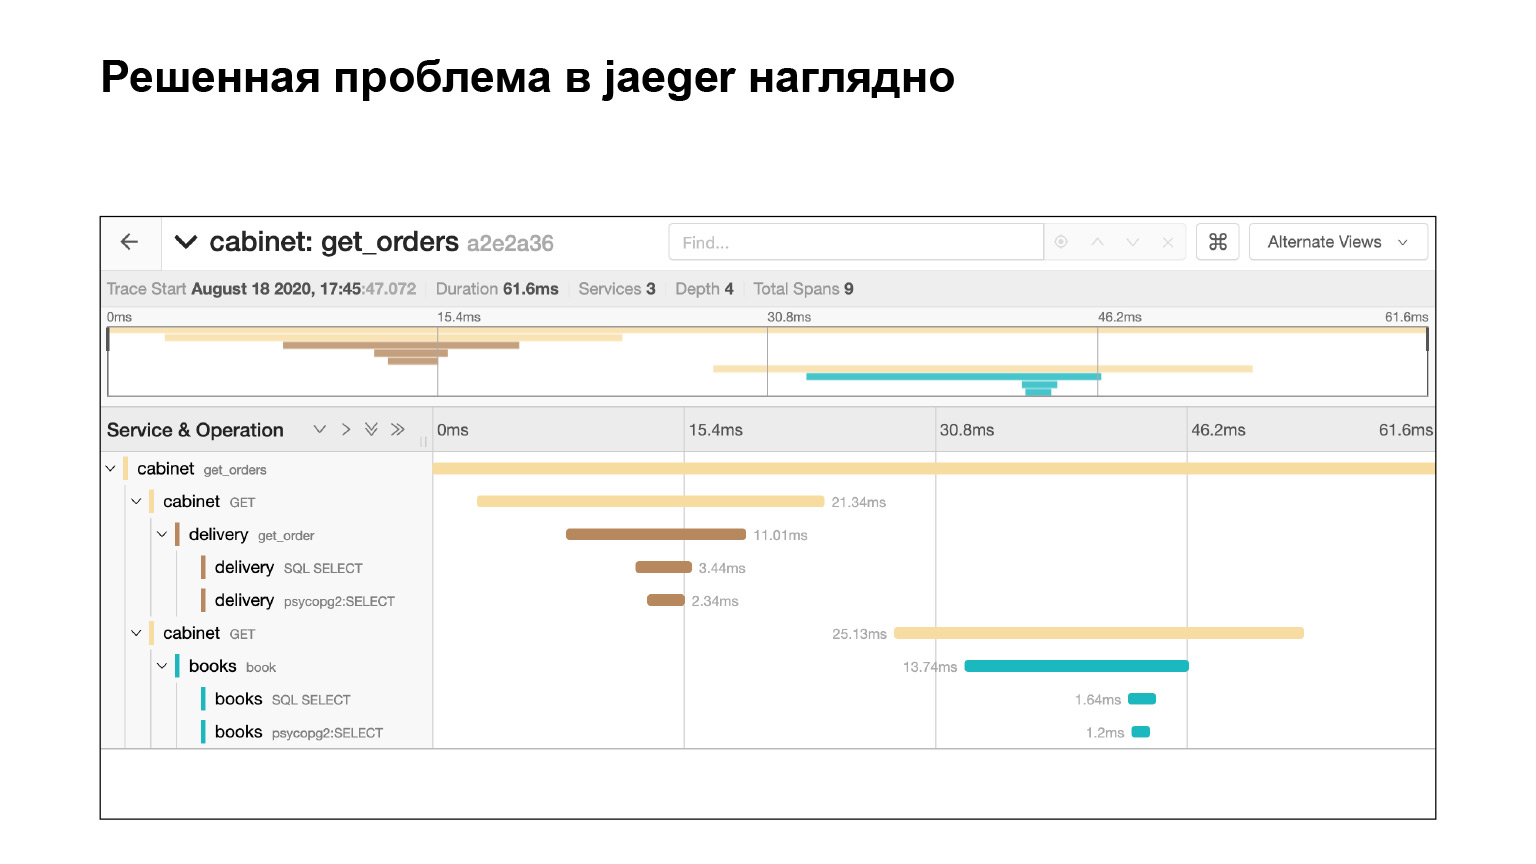The image size is (1536, 864).
Task: Collapse the second cabinet GET span
Action: click(136, 633)
